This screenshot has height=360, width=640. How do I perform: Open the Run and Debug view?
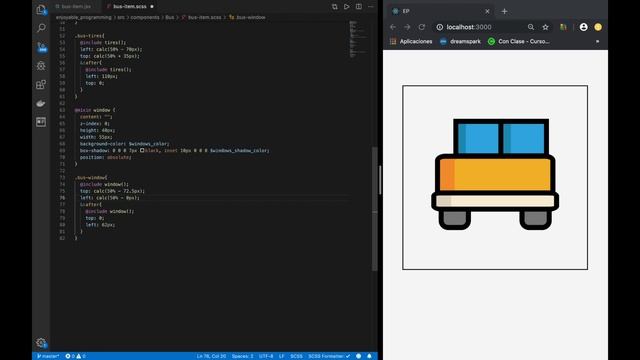pos(41,66)
